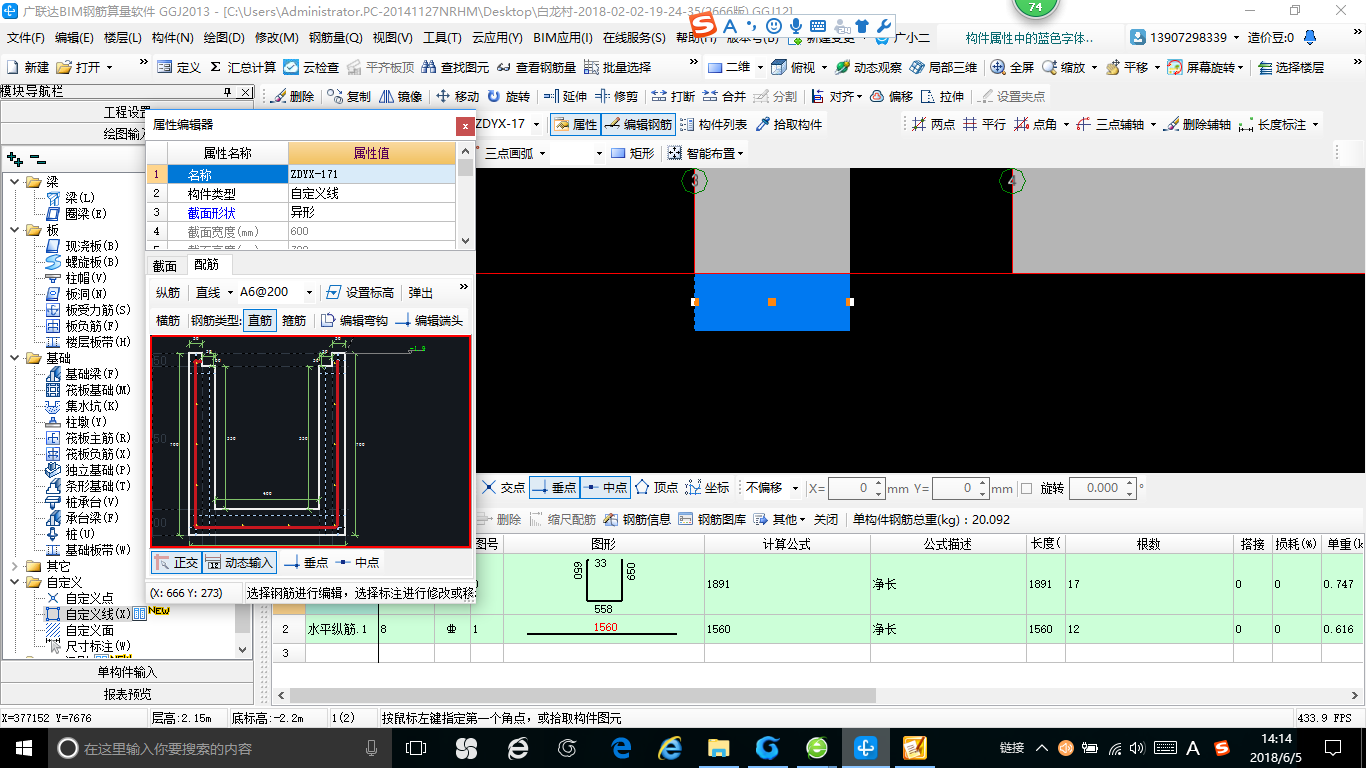The height and width of the screenshot is (768, 1366).
Task: Switch to the 配筋 tab
Action: tap(207, 264)
